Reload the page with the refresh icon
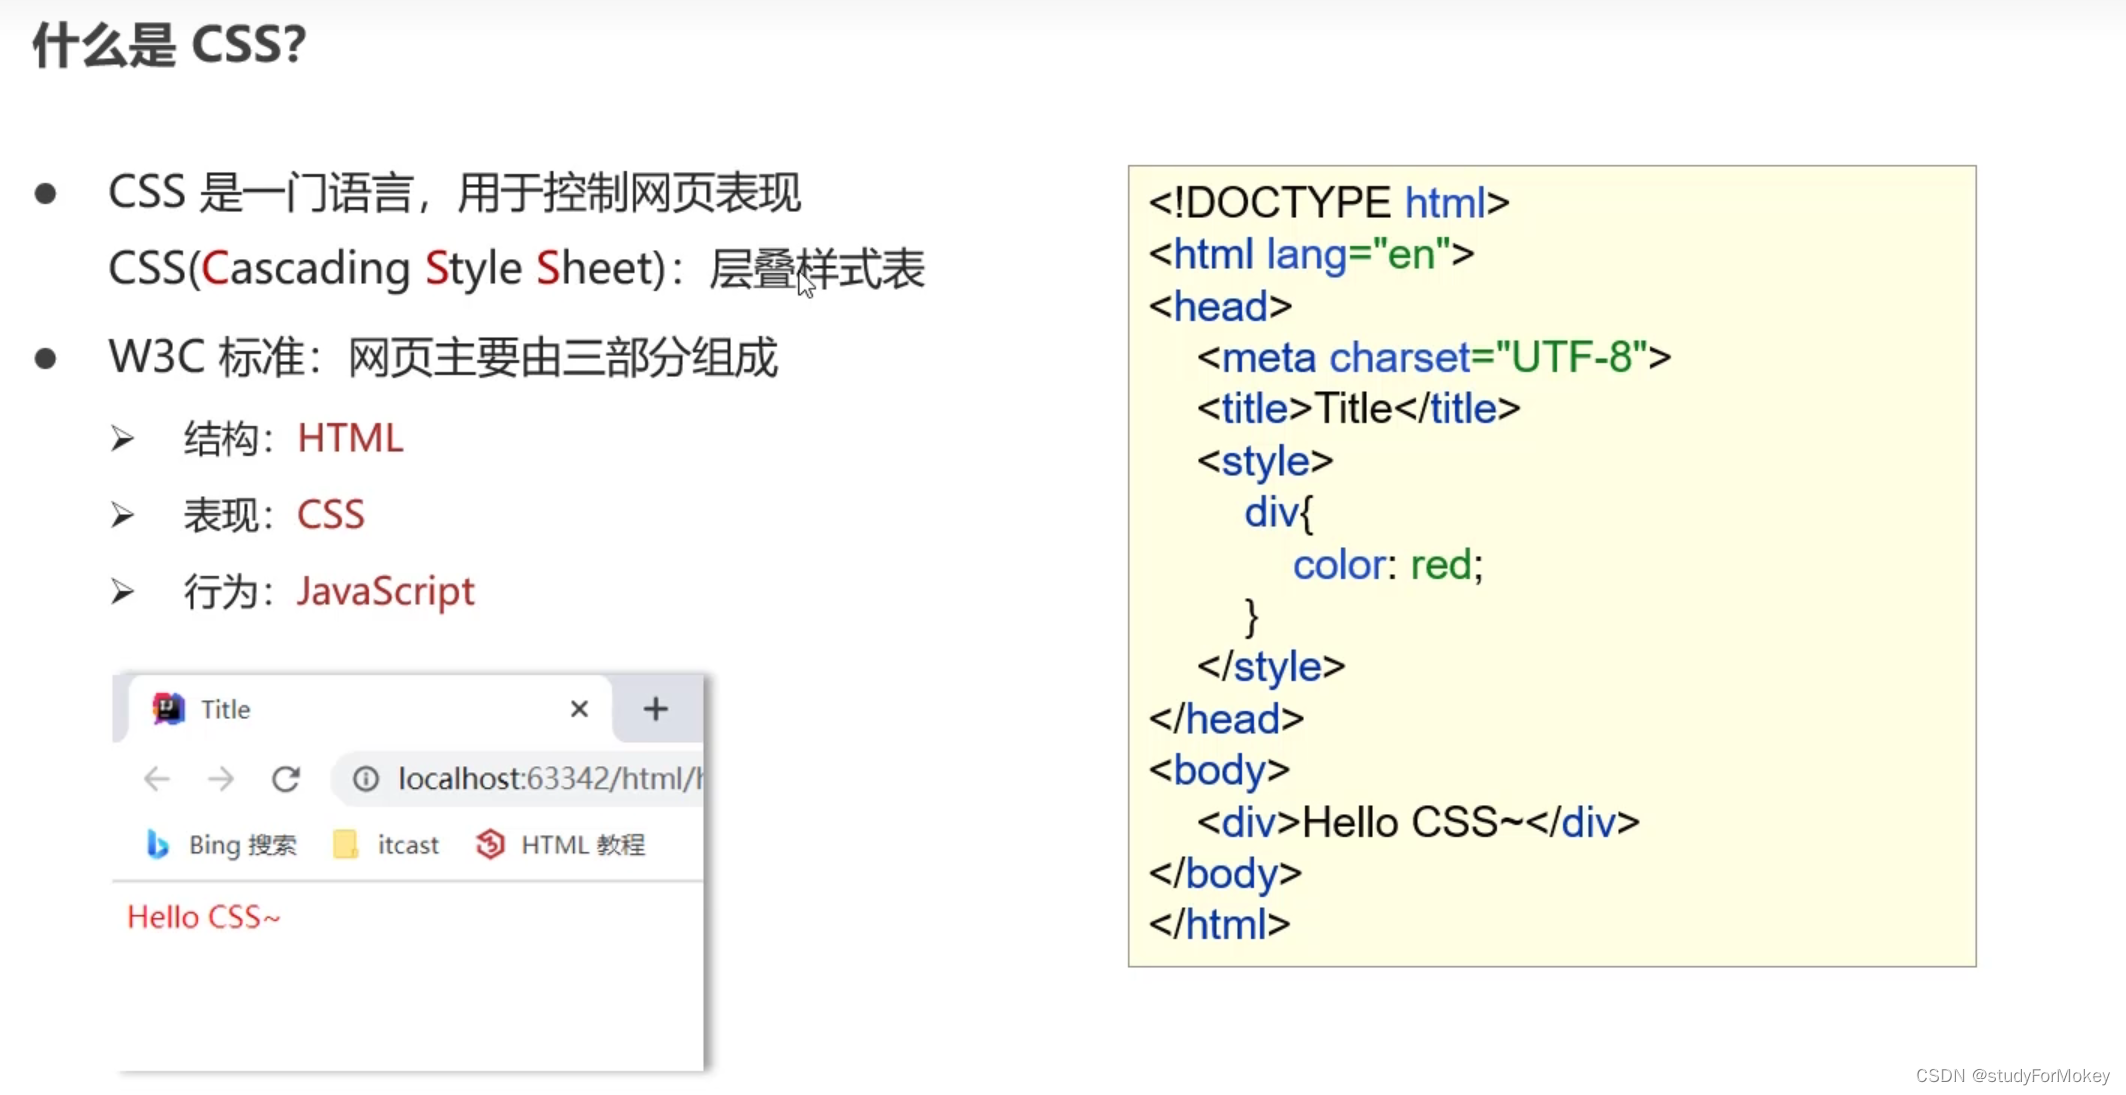Viewport: 2126px width, 1095px height. (286, 778)
